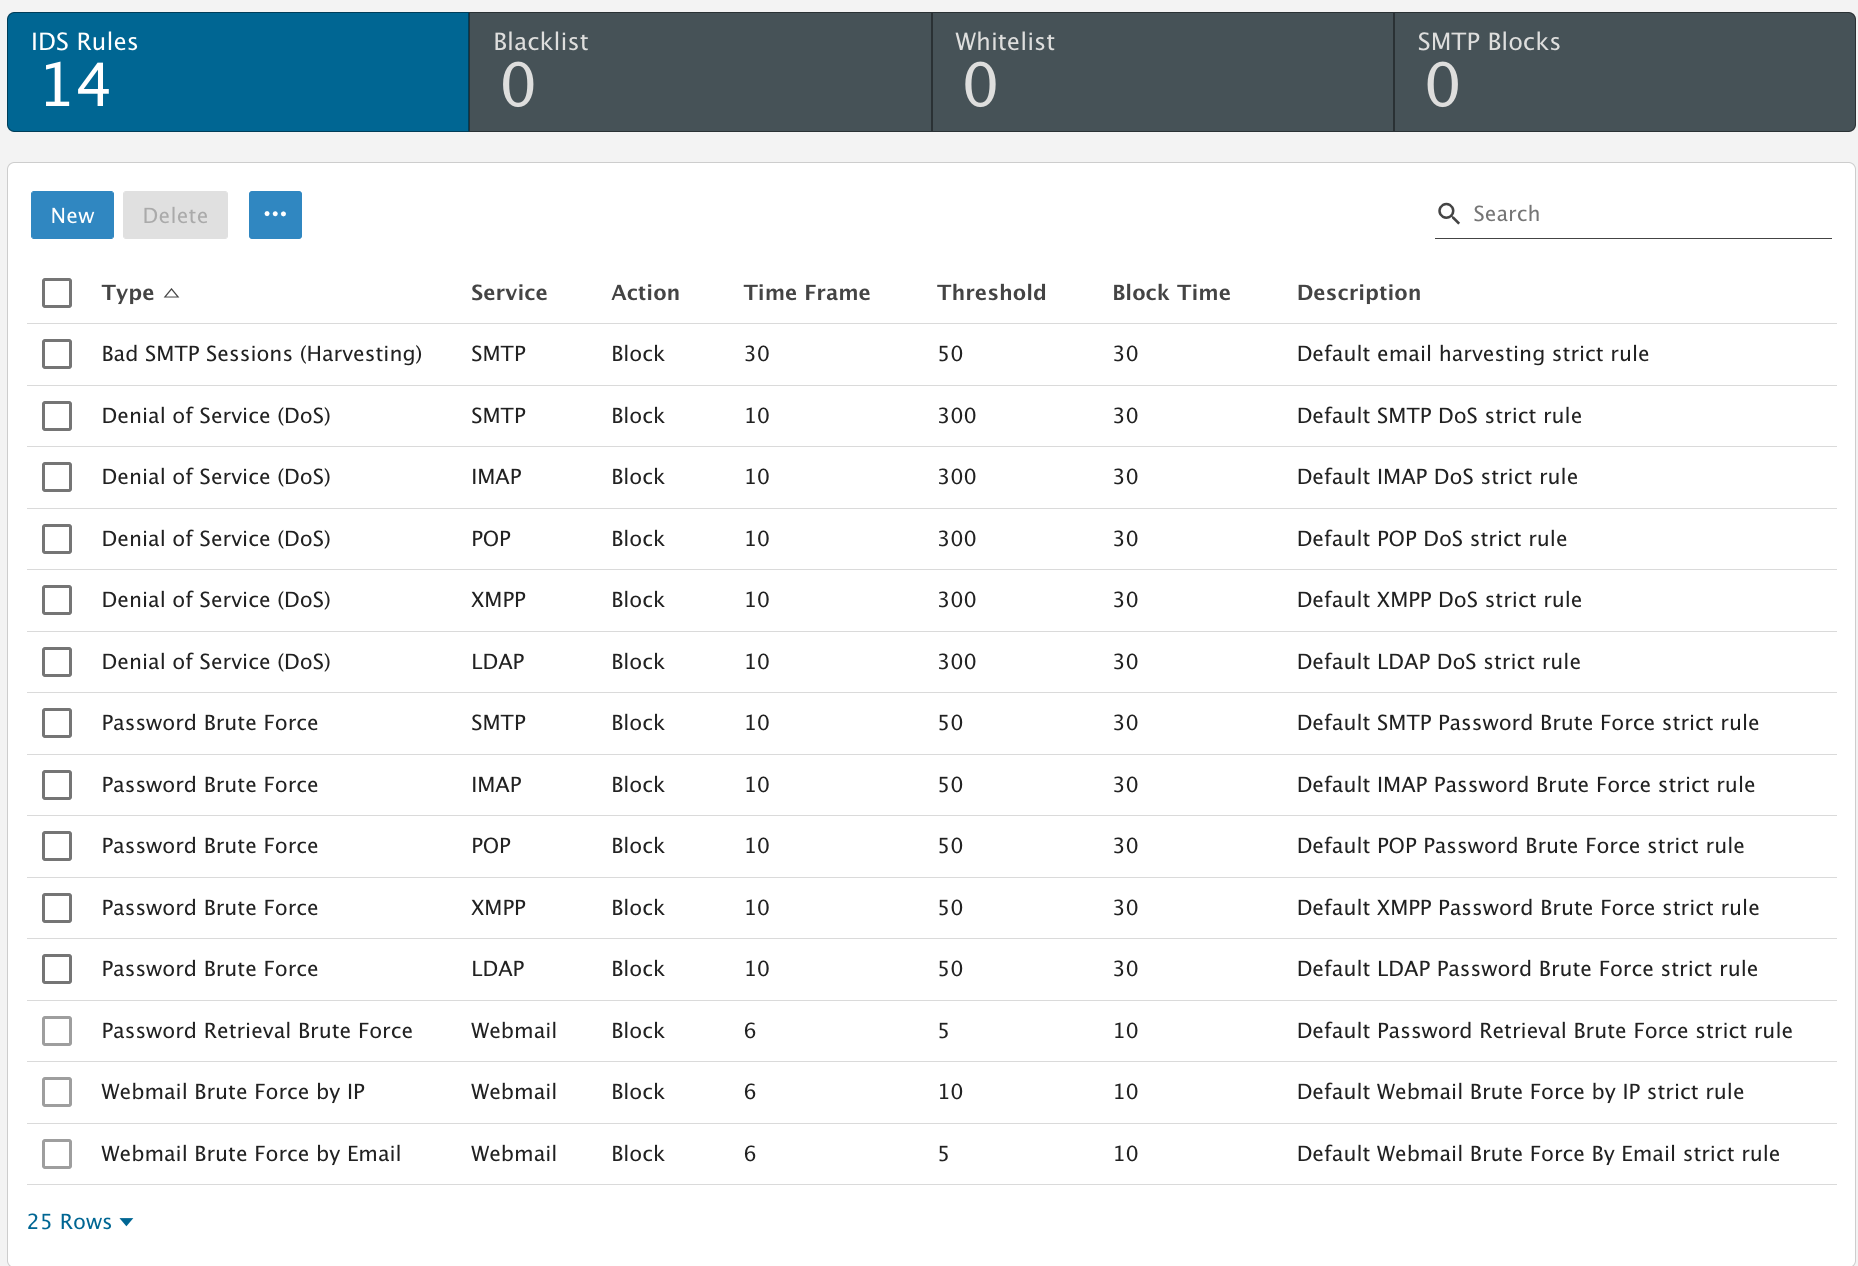Check the Webmail Brute Force by IP row
This screenshot has width=1858, height=1266.
pos(57,1092)
